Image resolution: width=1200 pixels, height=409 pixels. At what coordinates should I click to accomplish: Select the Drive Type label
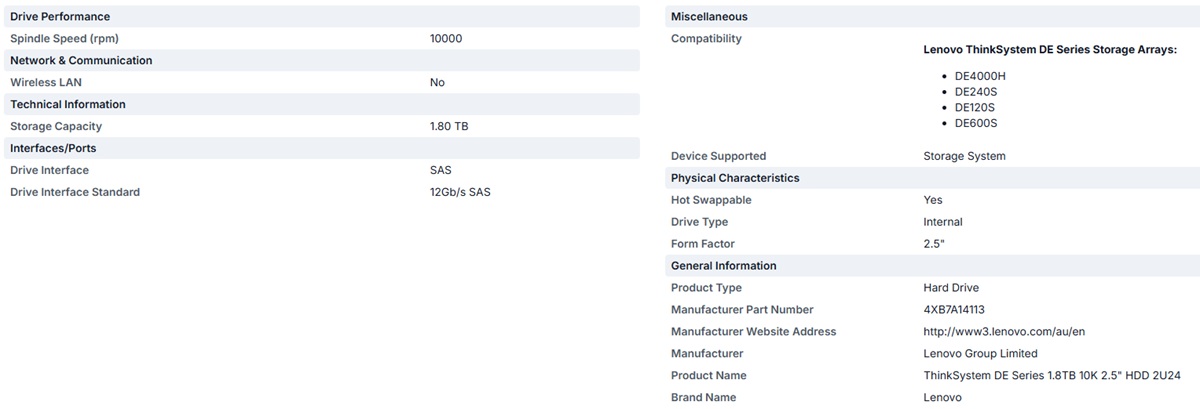pyautogui.click(x=699, y=223)
